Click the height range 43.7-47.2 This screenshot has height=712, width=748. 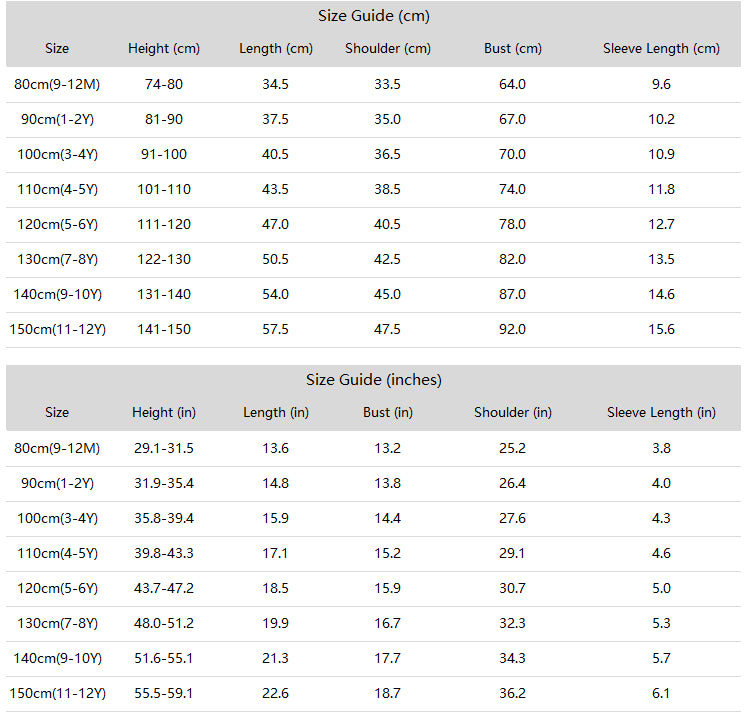pyautogui.click(x=164, y=588)
